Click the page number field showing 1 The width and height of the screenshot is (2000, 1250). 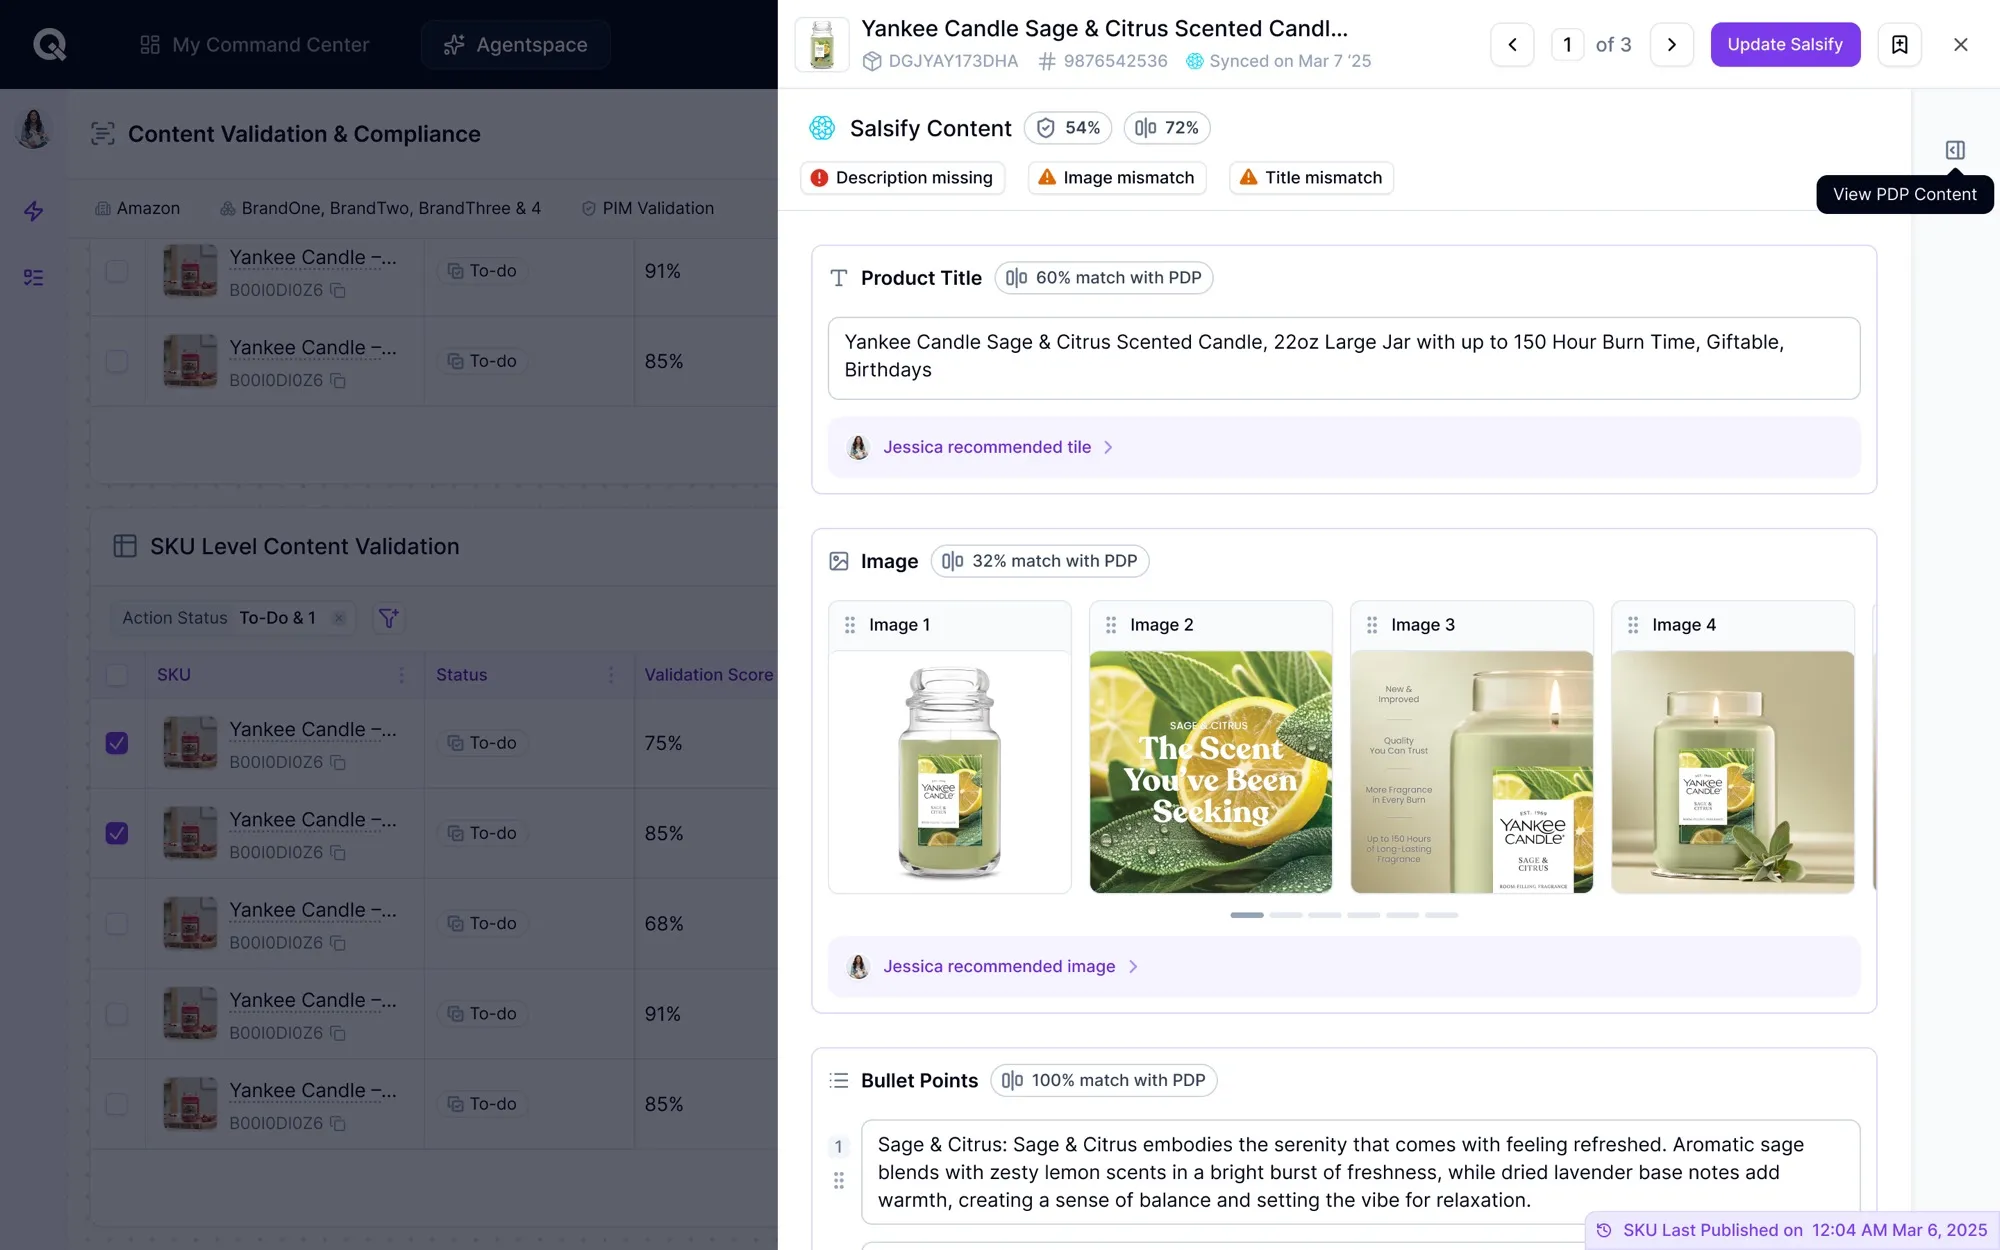(1567, 45)
